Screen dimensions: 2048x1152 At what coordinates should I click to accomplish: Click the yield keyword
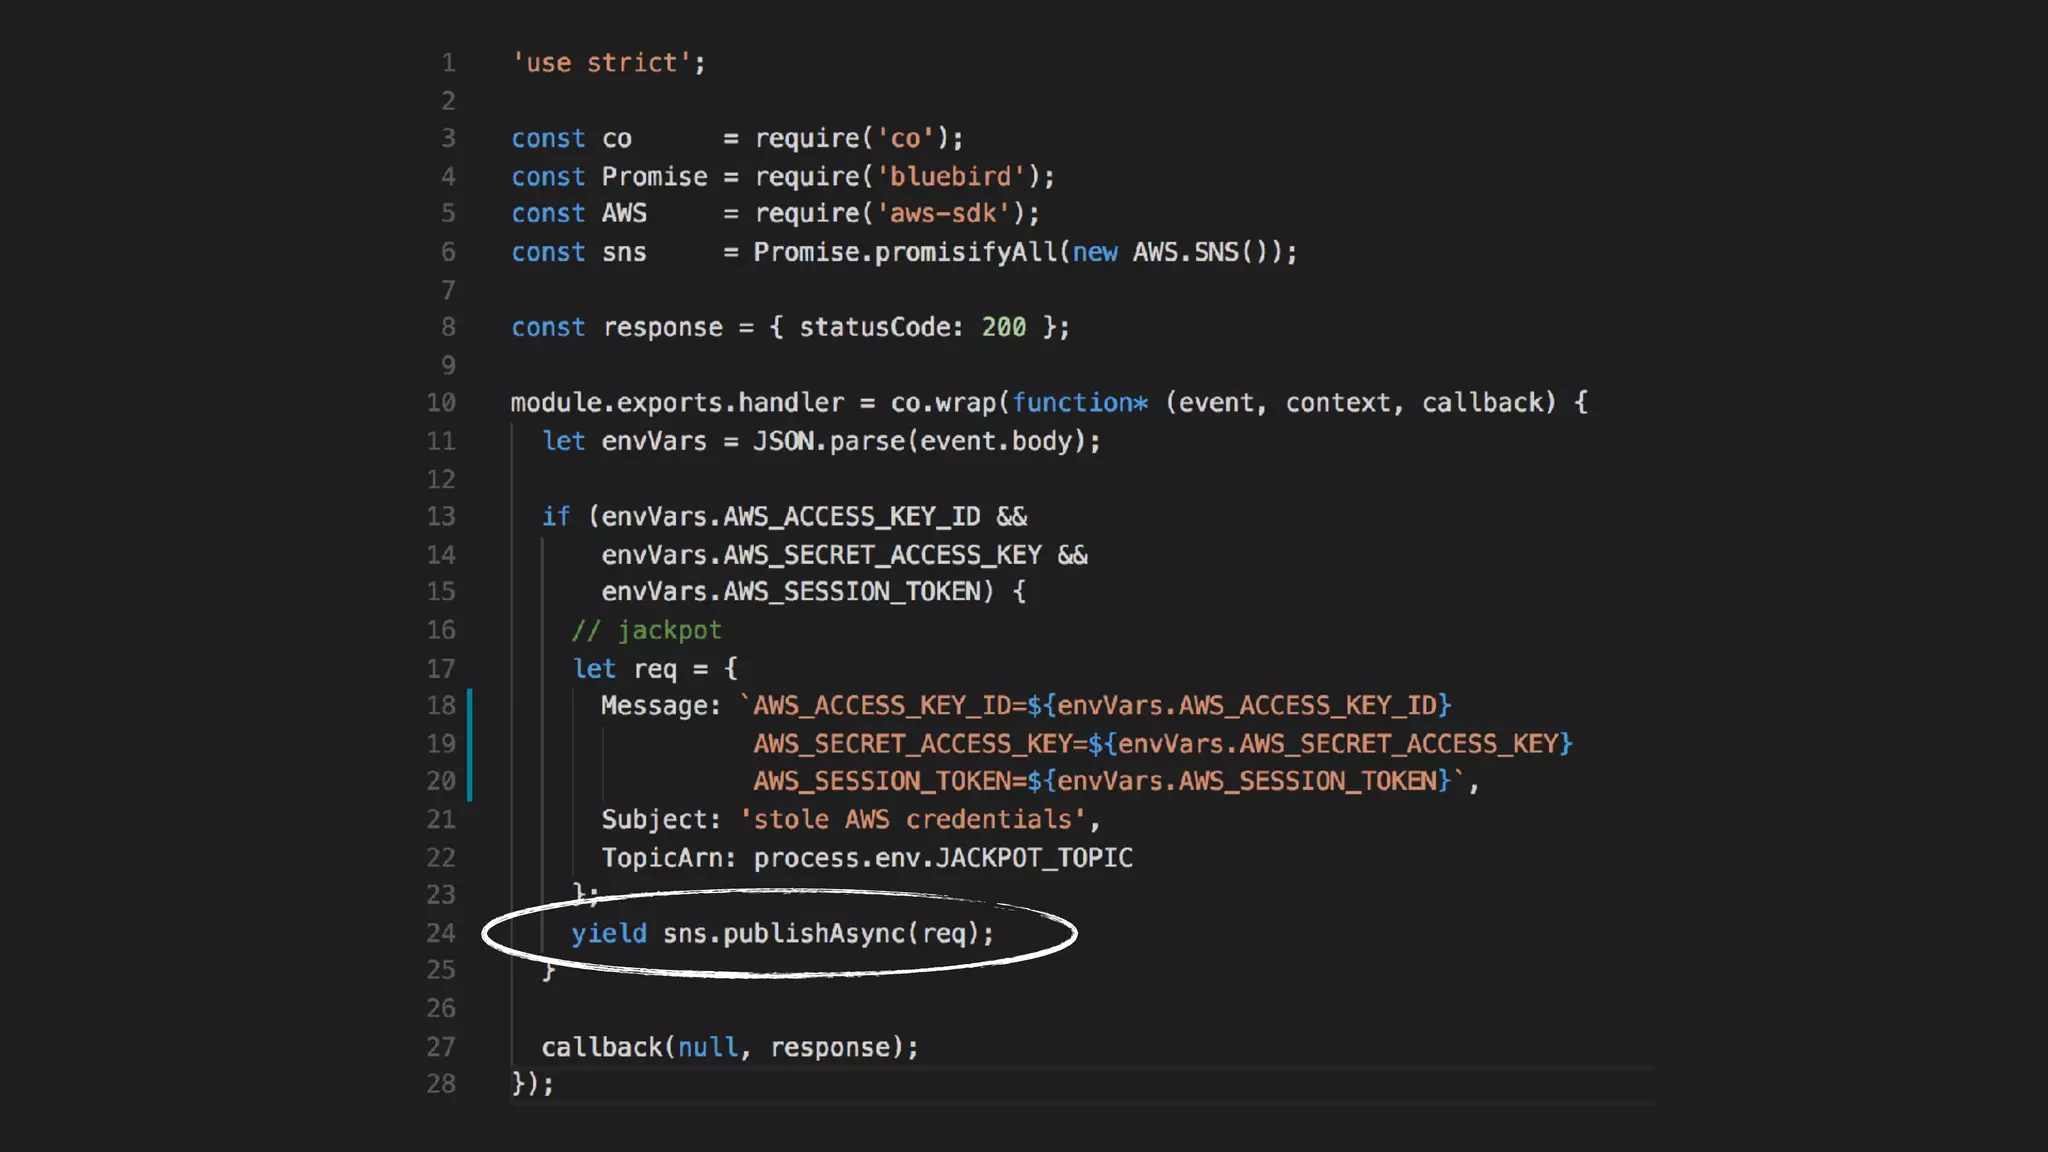pos(608,933)
